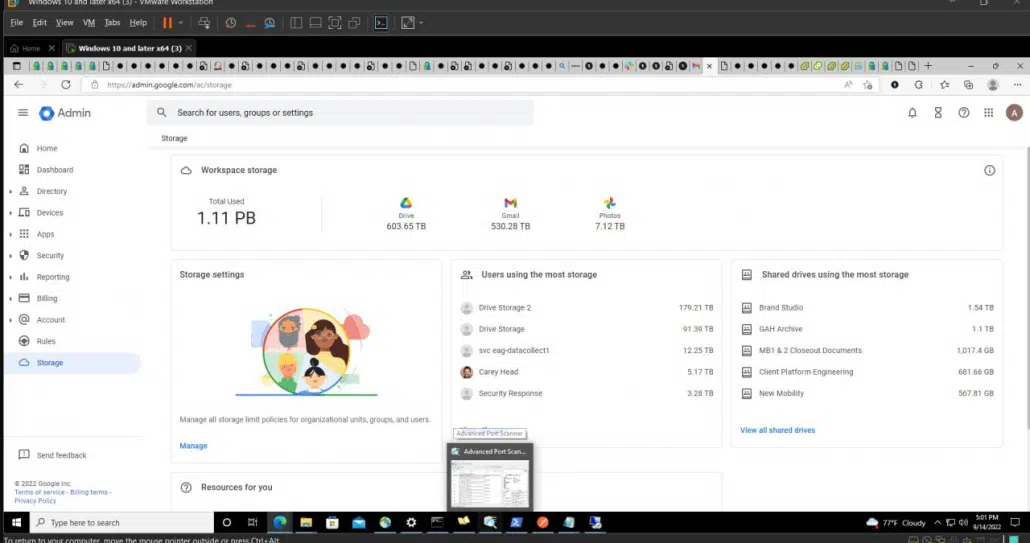Click Drive icon in Workspace storage
Image resolution: width=1030 pixels, height=543 pixels.
pyautogui.click(x=406, y=203)
